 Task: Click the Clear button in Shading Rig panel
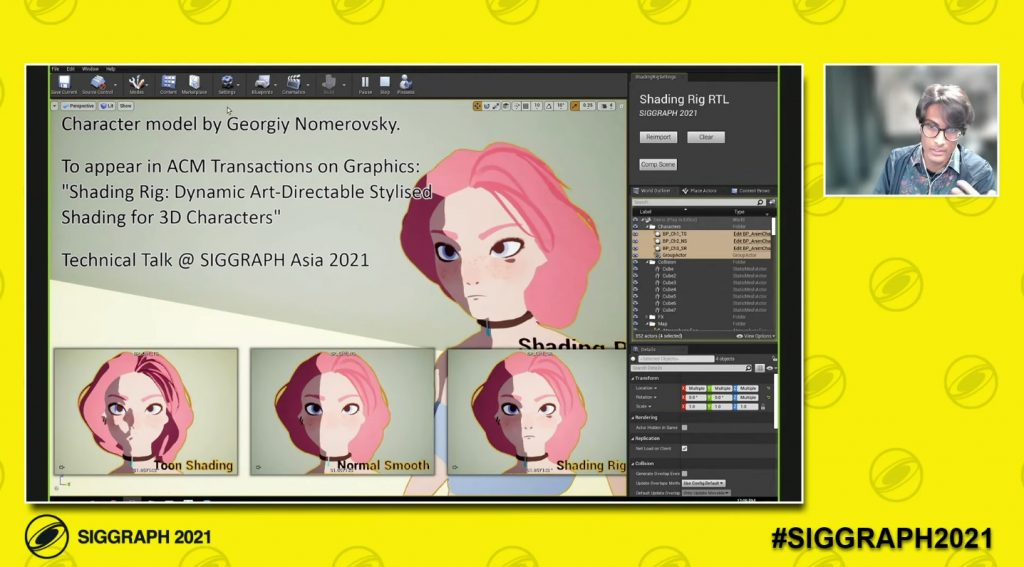point(706,137)
